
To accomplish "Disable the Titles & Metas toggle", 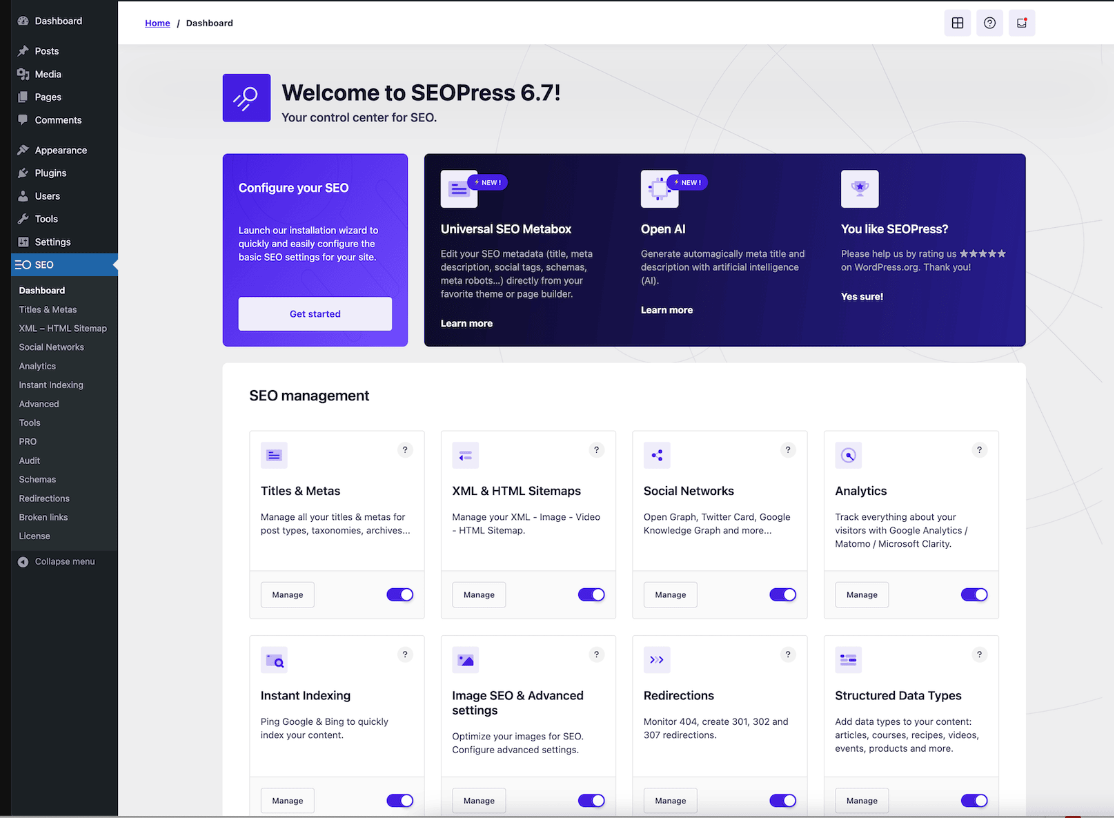I will click(399, 594).
